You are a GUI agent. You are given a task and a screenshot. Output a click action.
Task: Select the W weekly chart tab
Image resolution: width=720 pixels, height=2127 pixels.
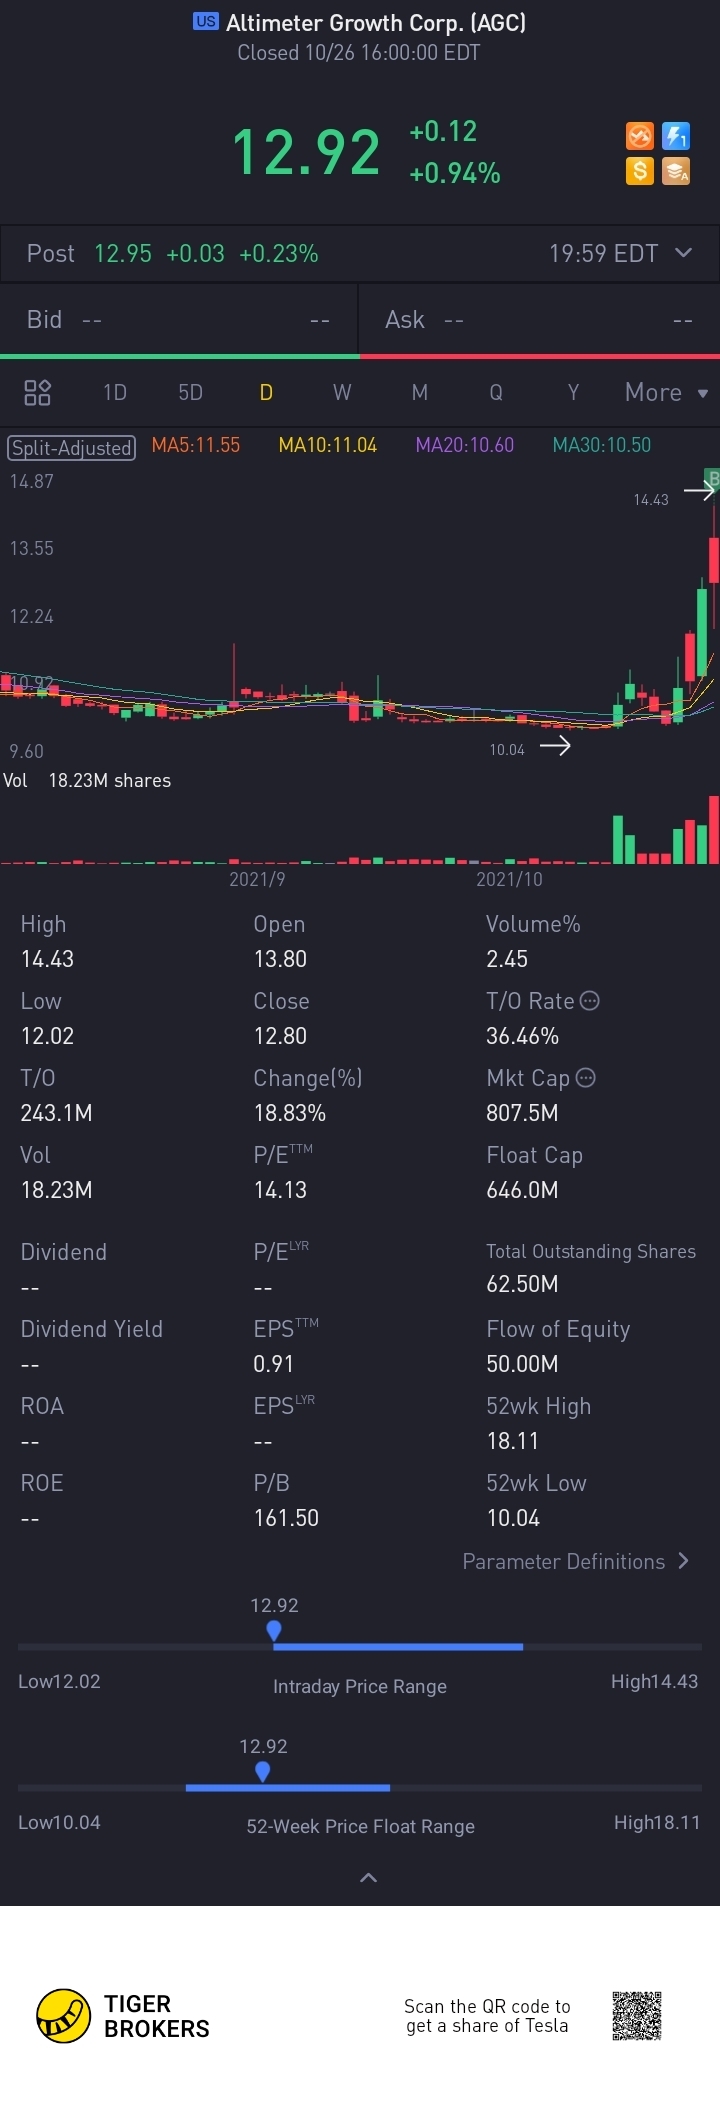342,392
